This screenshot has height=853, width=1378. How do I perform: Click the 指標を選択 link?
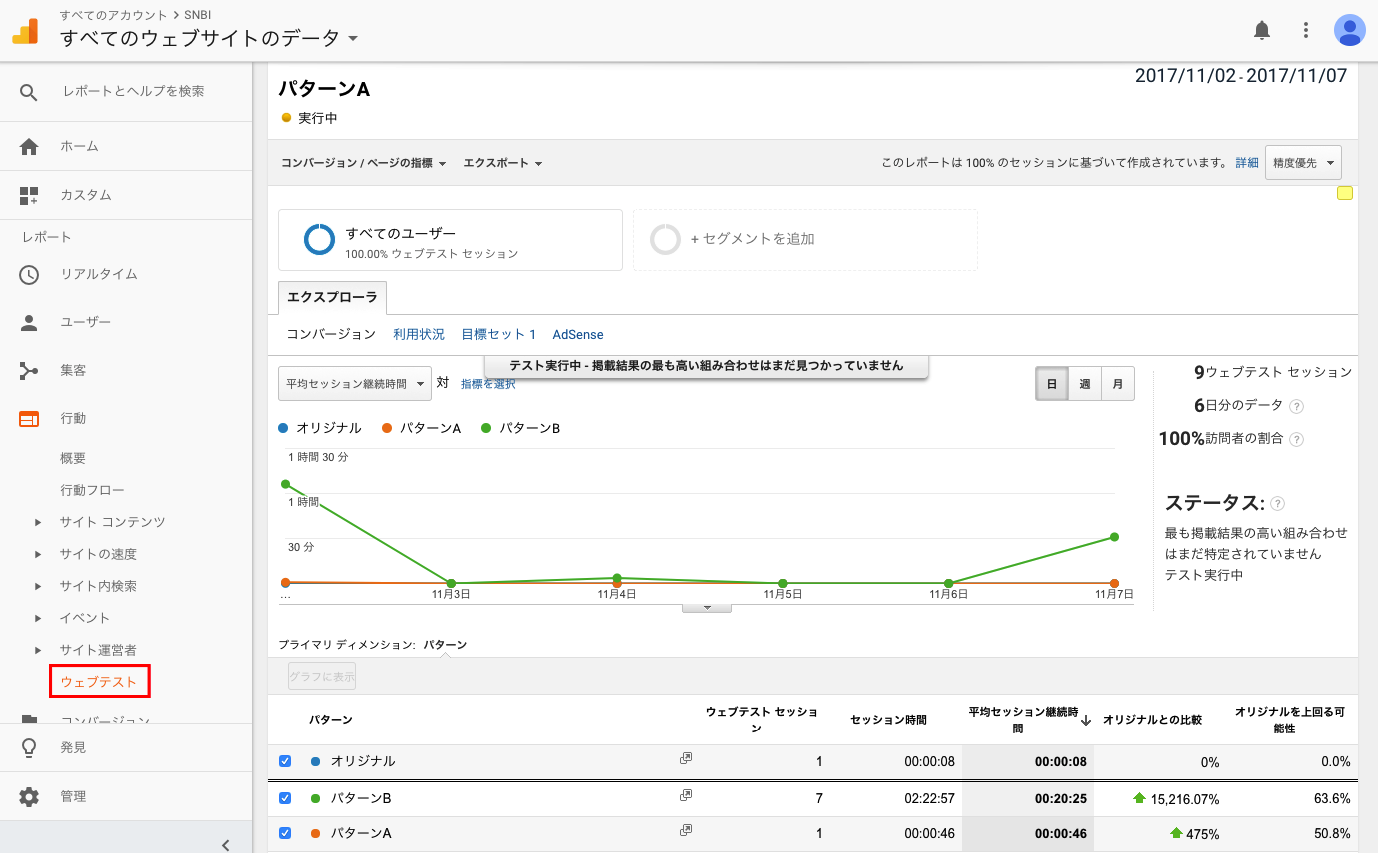point(488,384)
